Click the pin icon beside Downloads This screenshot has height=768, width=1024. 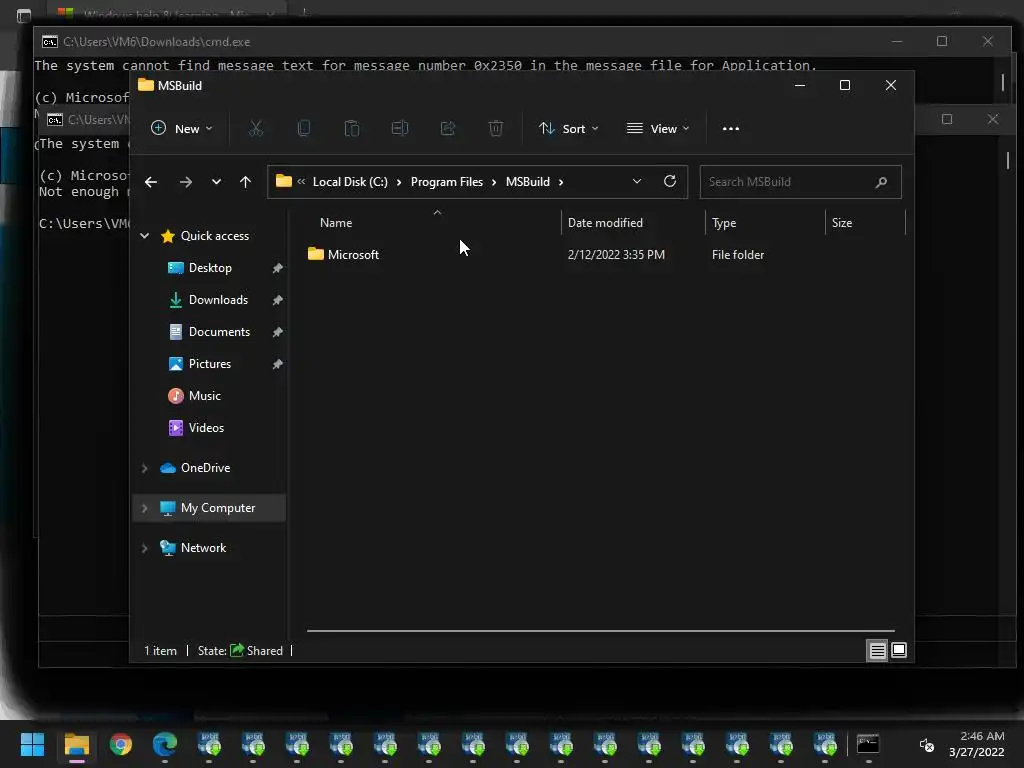(278, 300)
